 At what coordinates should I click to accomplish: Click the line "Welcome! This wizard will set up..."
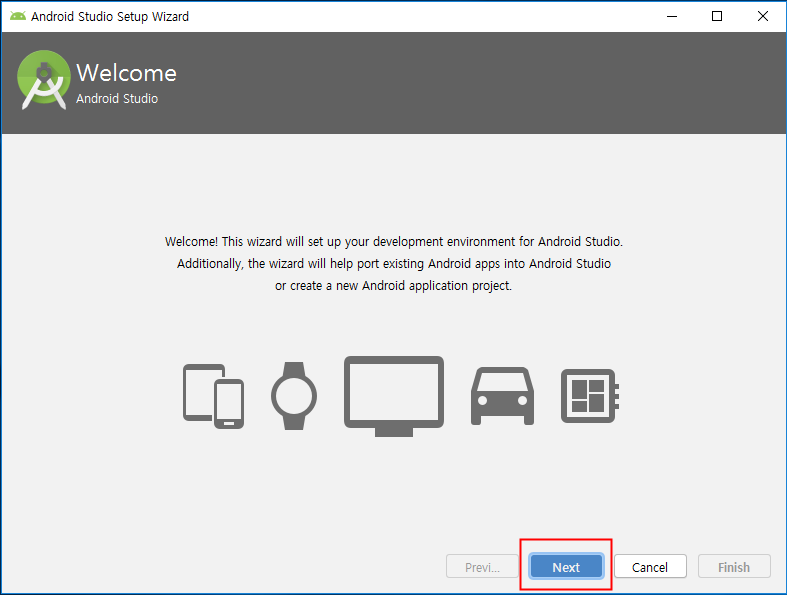point(394,242)
